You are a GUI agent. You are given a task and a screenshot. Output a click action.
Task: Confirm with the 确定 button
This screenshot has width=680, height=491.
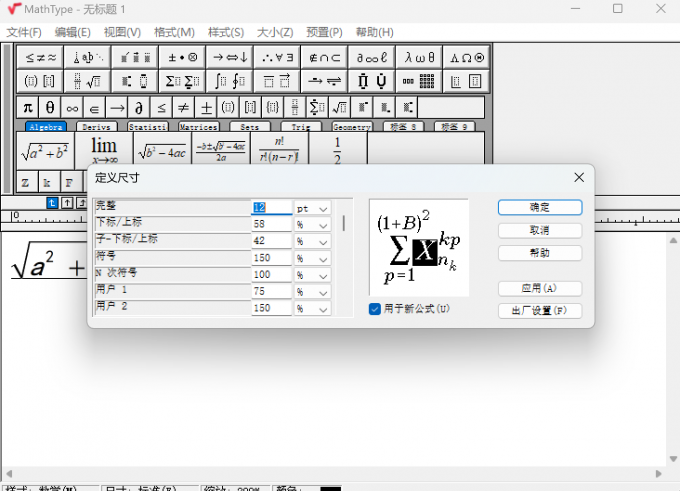pyautogui.click(x=540, y=207)
